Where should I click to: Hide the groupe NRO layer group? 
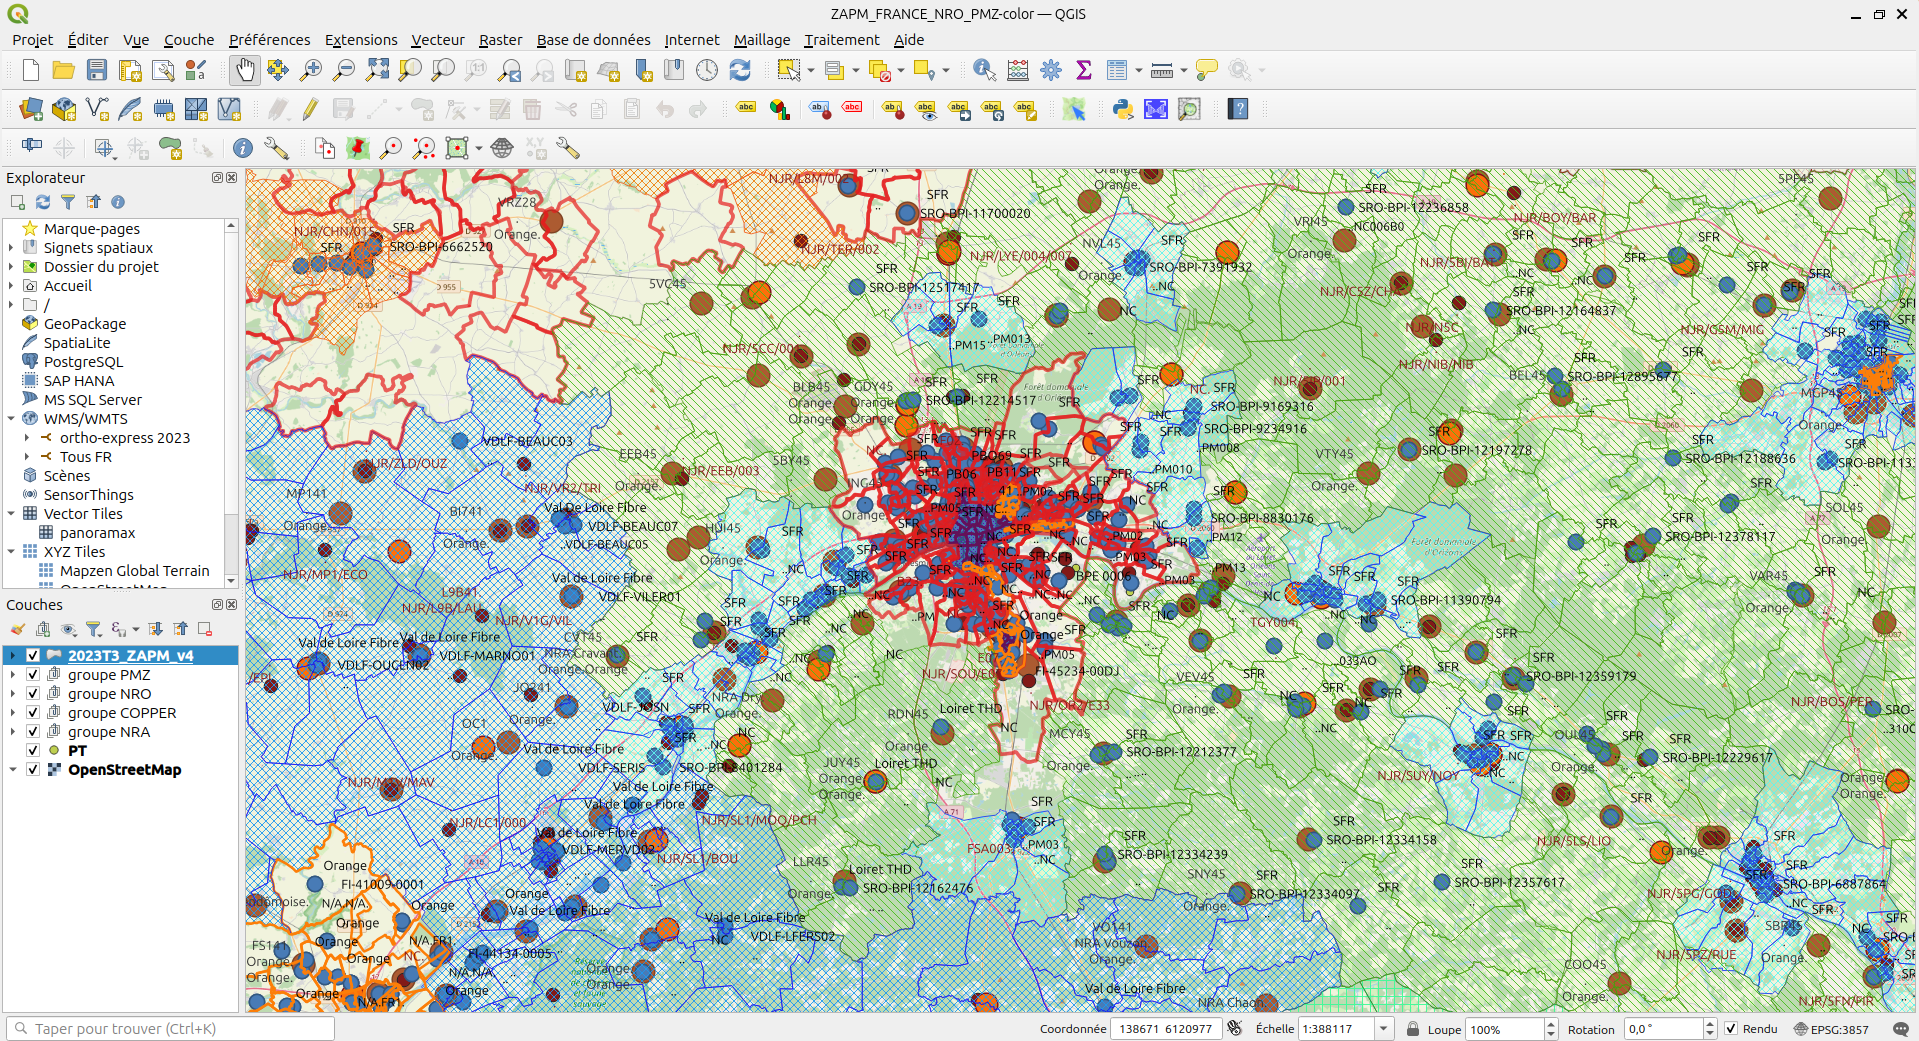pos(33,694)
